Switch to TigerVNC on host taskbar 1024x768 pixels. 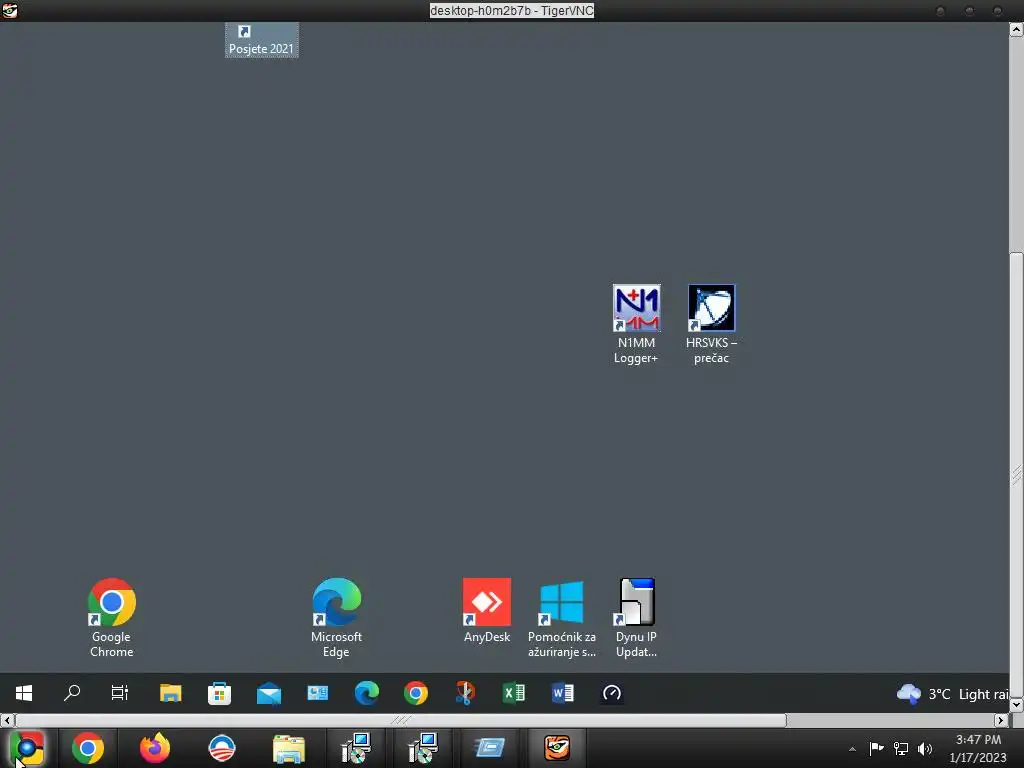tap(557, 748)
